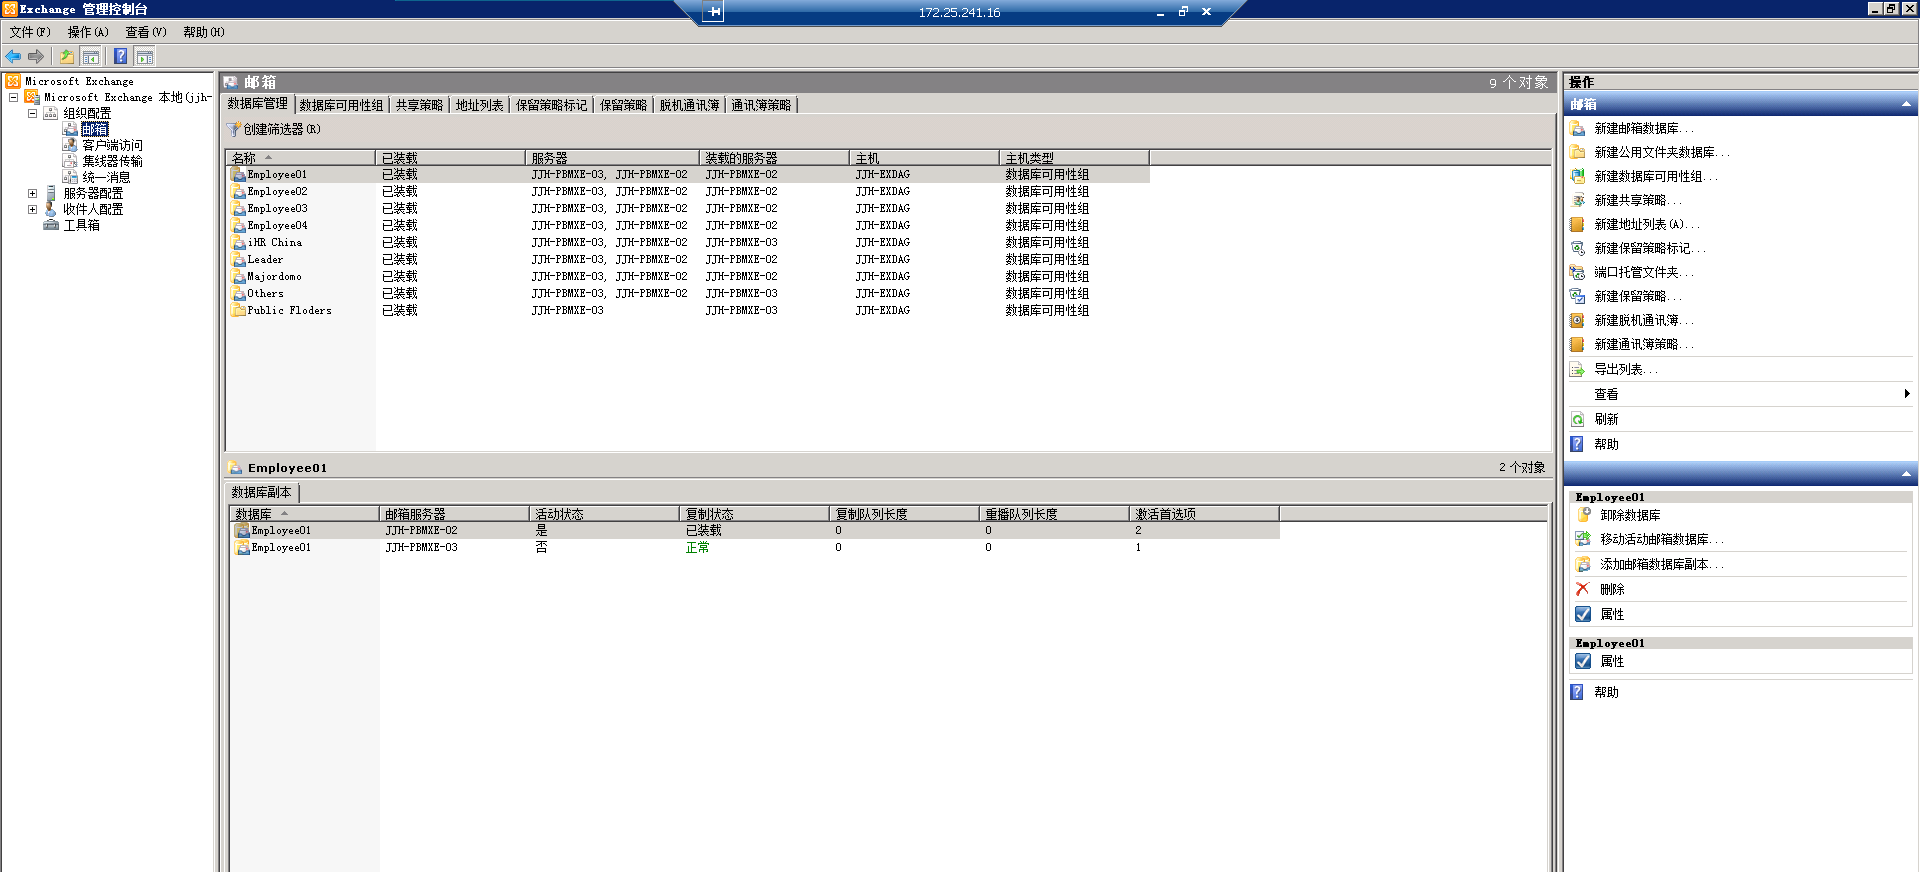Screen dimensions: 1920x872
Task: Expand the 服务器配置 tree node
Action: tap(32, 194)
